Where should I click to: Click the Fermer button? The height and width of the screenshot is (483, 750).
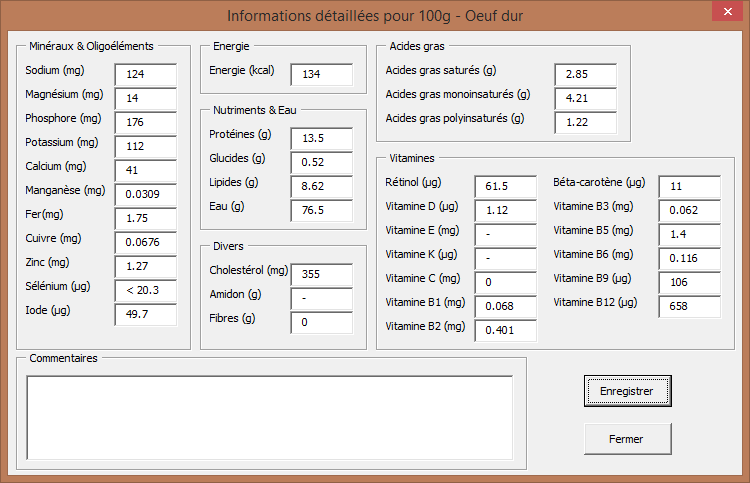click(628, 439)
